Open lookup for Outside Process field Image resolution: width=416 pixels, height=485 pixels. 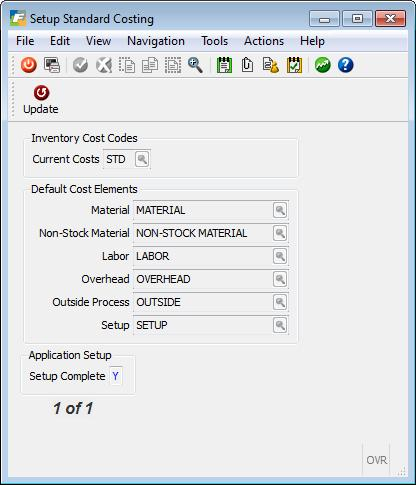tap(280, 302)
